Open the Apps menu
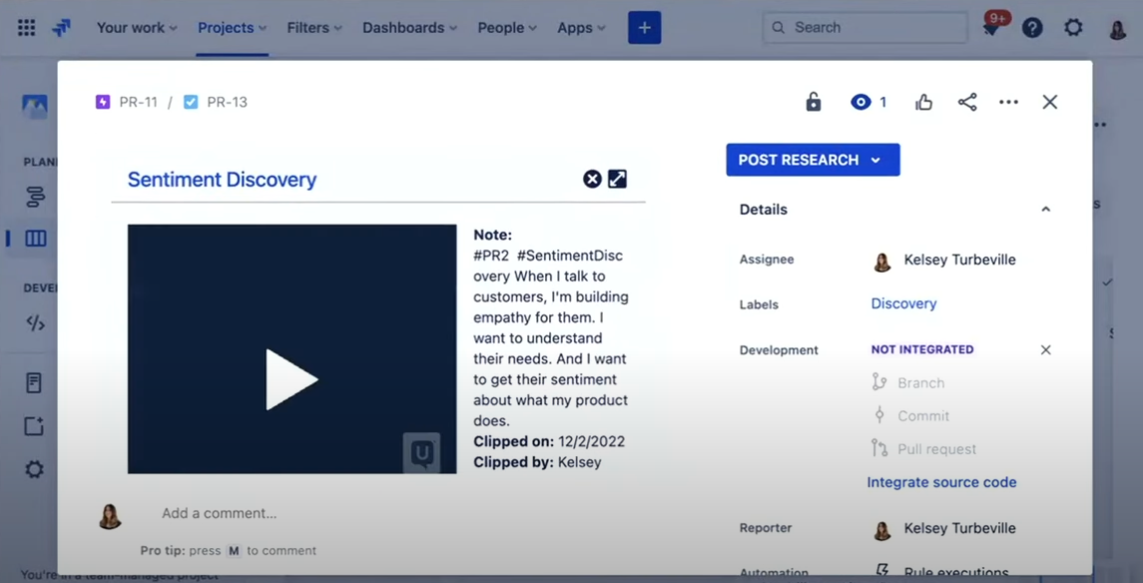Screen dimensions: 1143x583 581,28
